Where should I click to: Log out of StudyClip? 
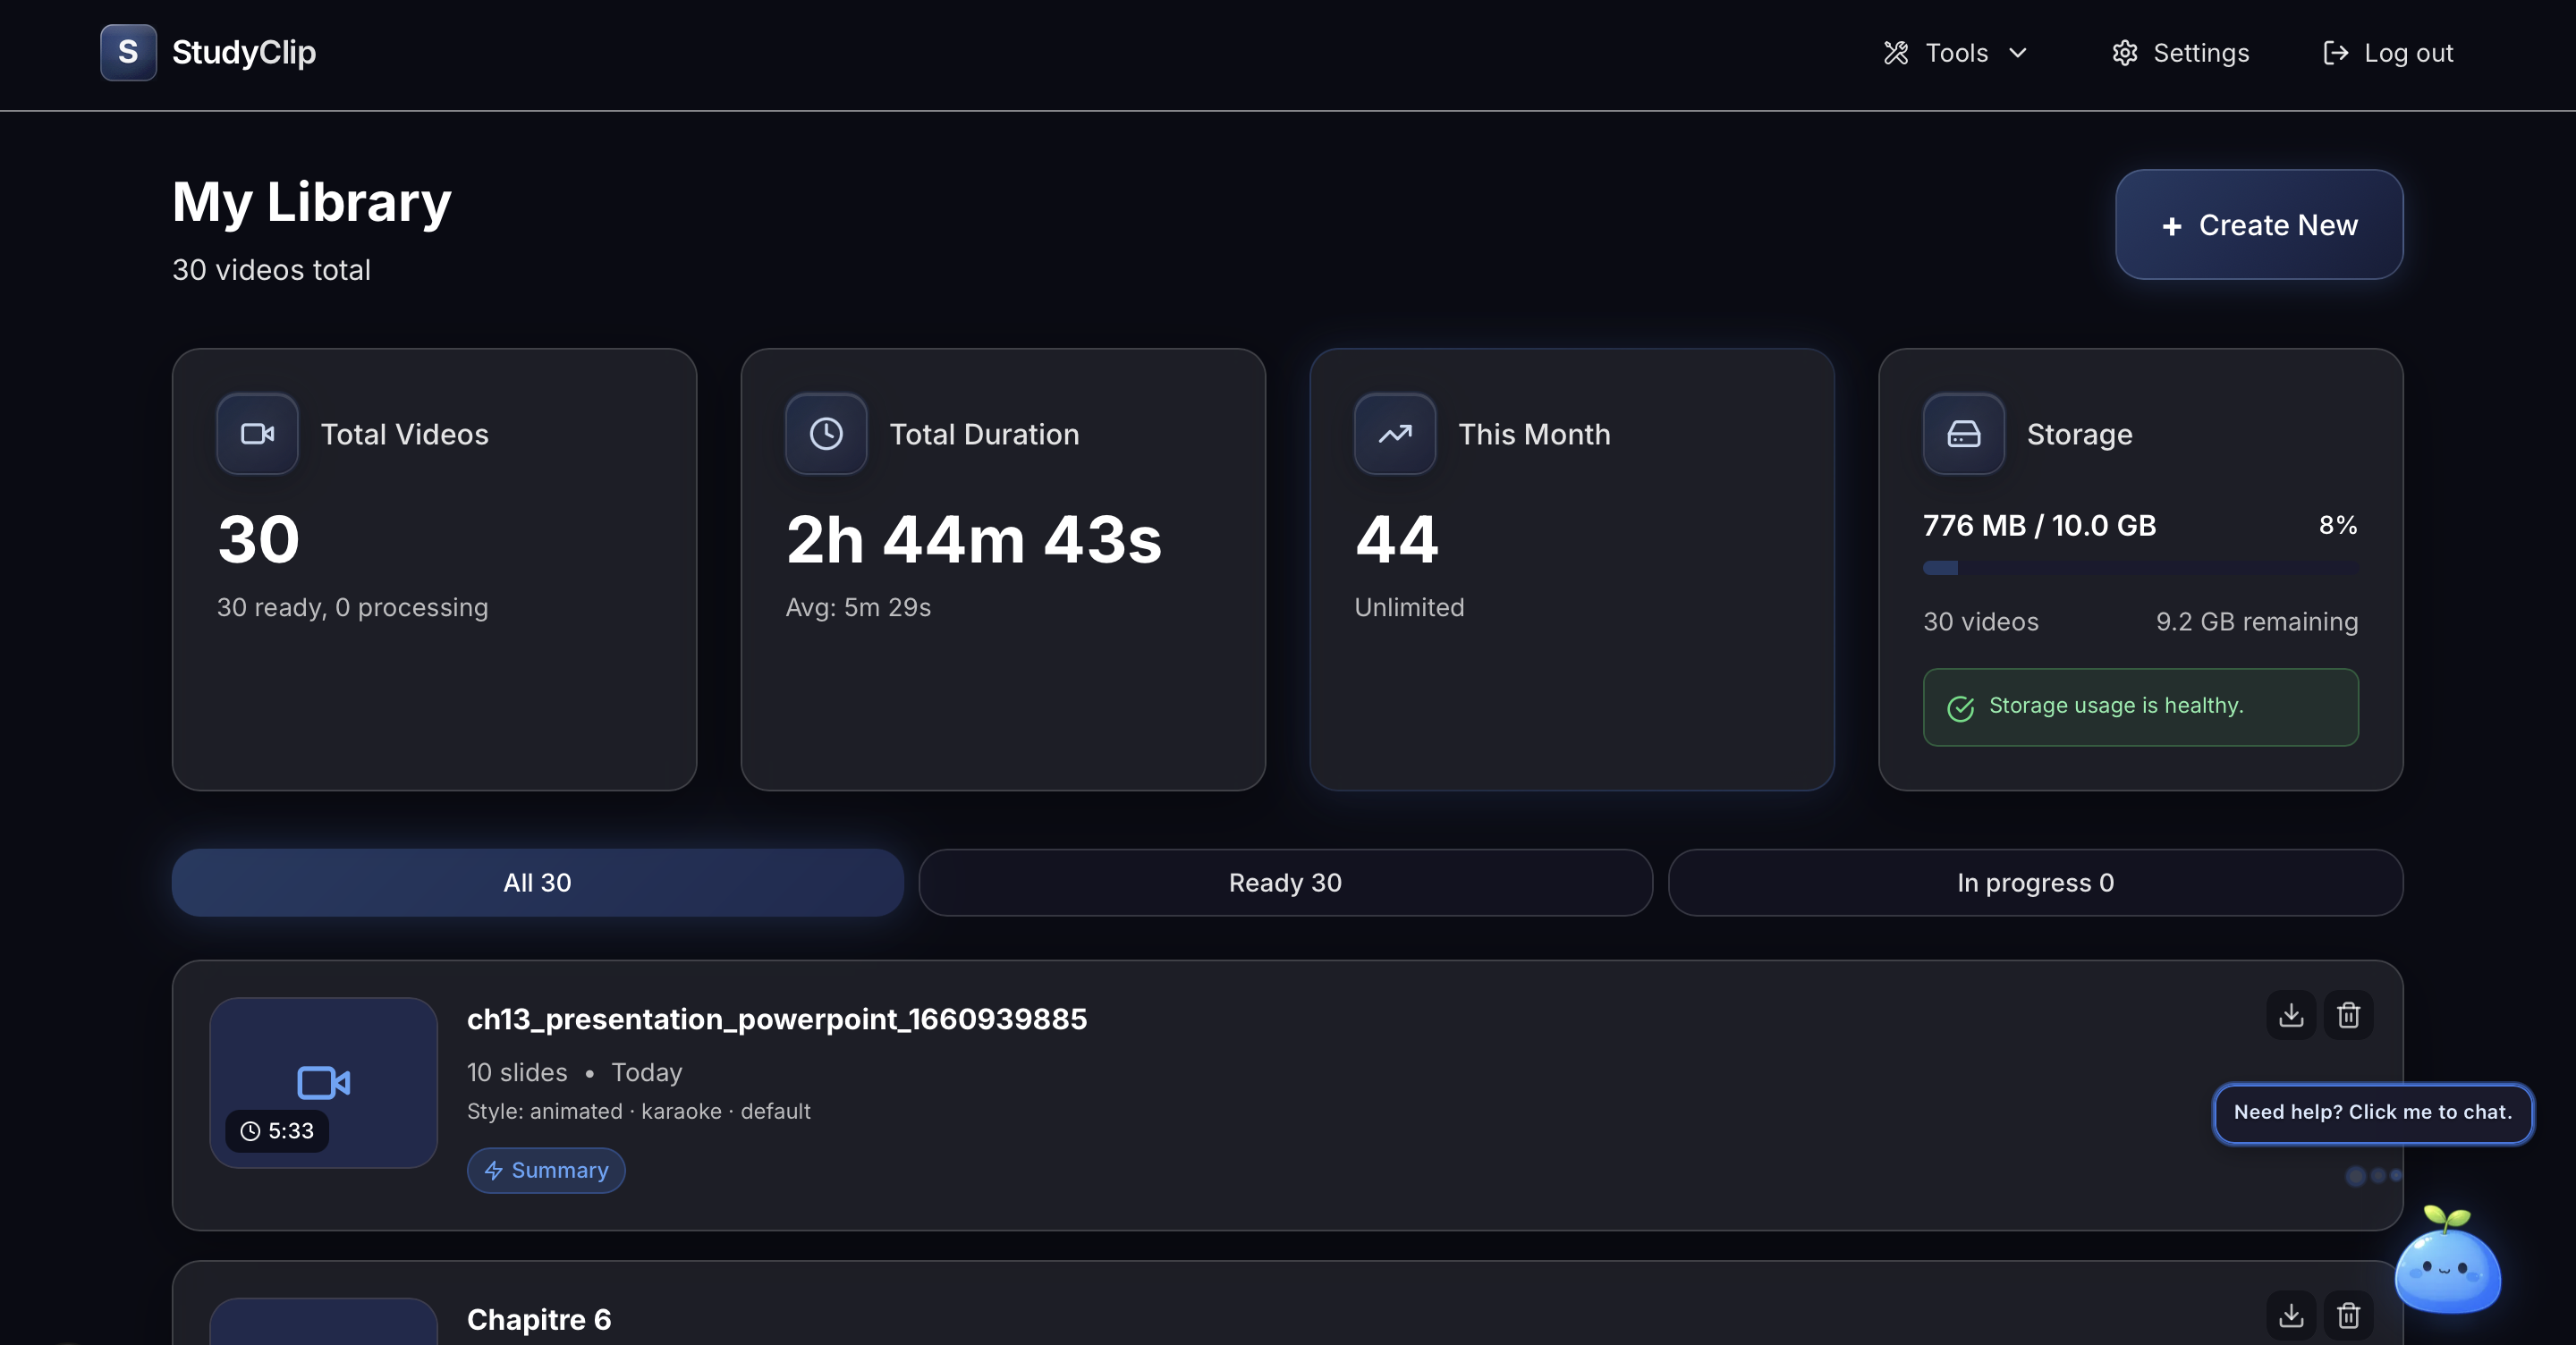[2388, 53]
